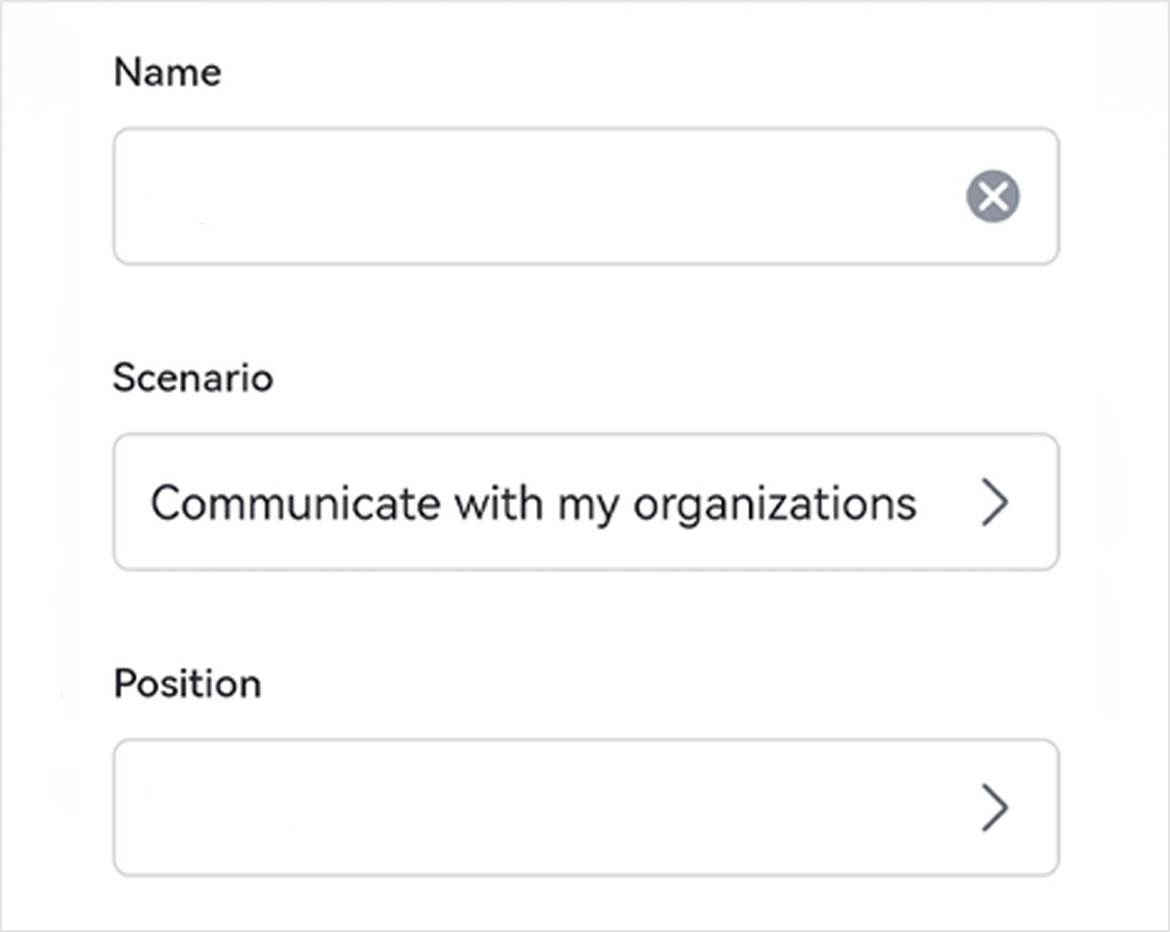Click the Name label
This screenshot has height=932, width=1170.
click(168, 72)
